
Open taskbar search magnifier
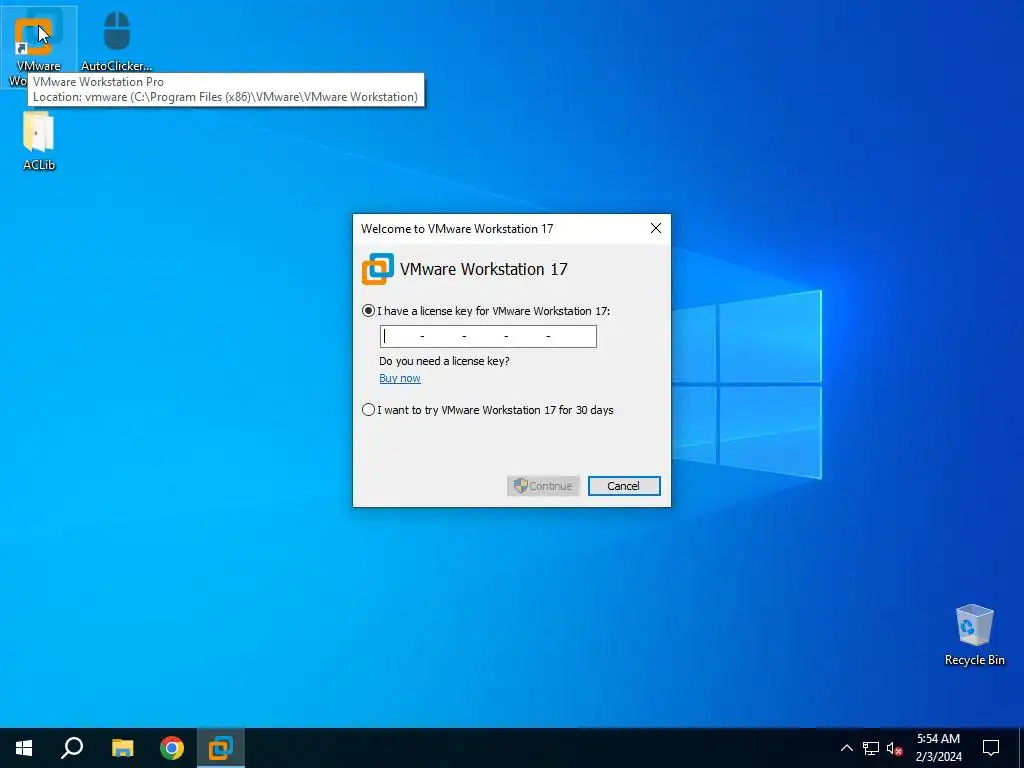[72, 748]
